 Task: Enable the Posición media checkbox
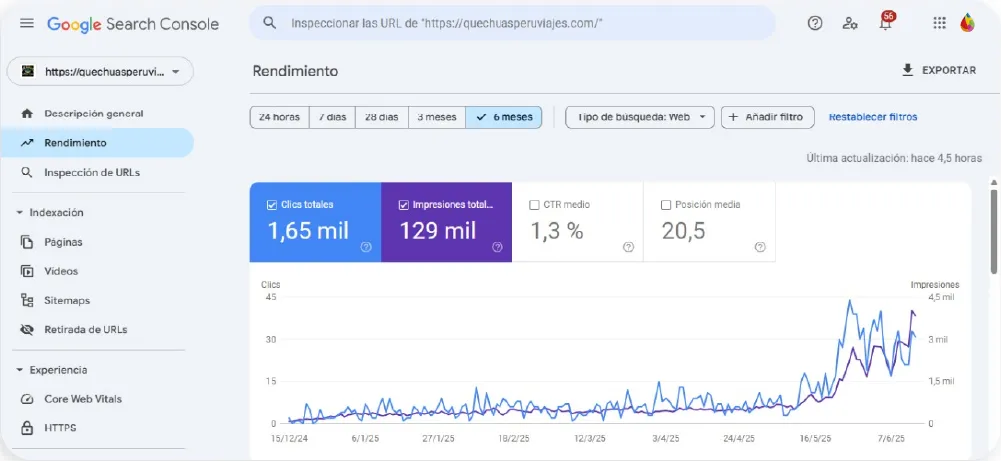tap(666, 205)
